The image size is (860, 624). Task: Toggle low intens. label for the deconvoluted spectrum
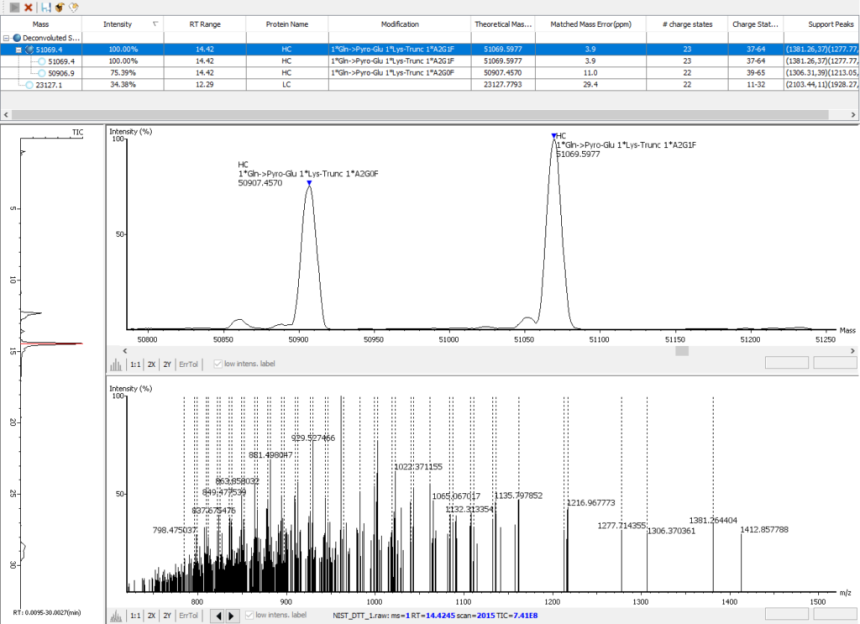(x=217, y=364)
